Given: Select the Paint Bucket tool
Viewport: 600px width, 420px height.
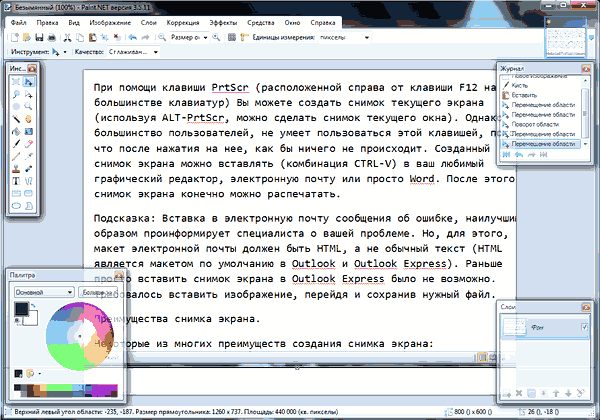Looking at the screenshot, I should [15, 130].
